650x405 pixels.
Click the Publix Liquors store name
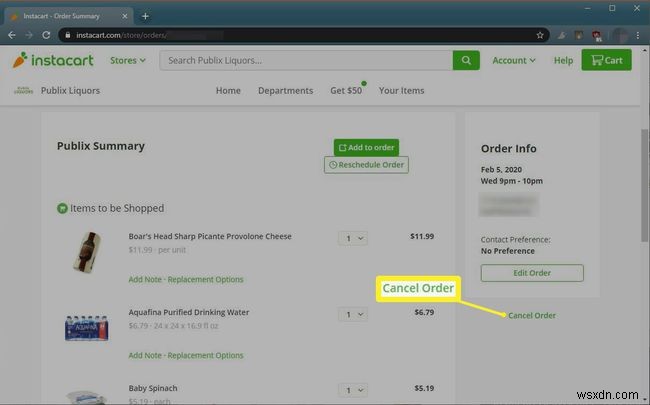70,90
